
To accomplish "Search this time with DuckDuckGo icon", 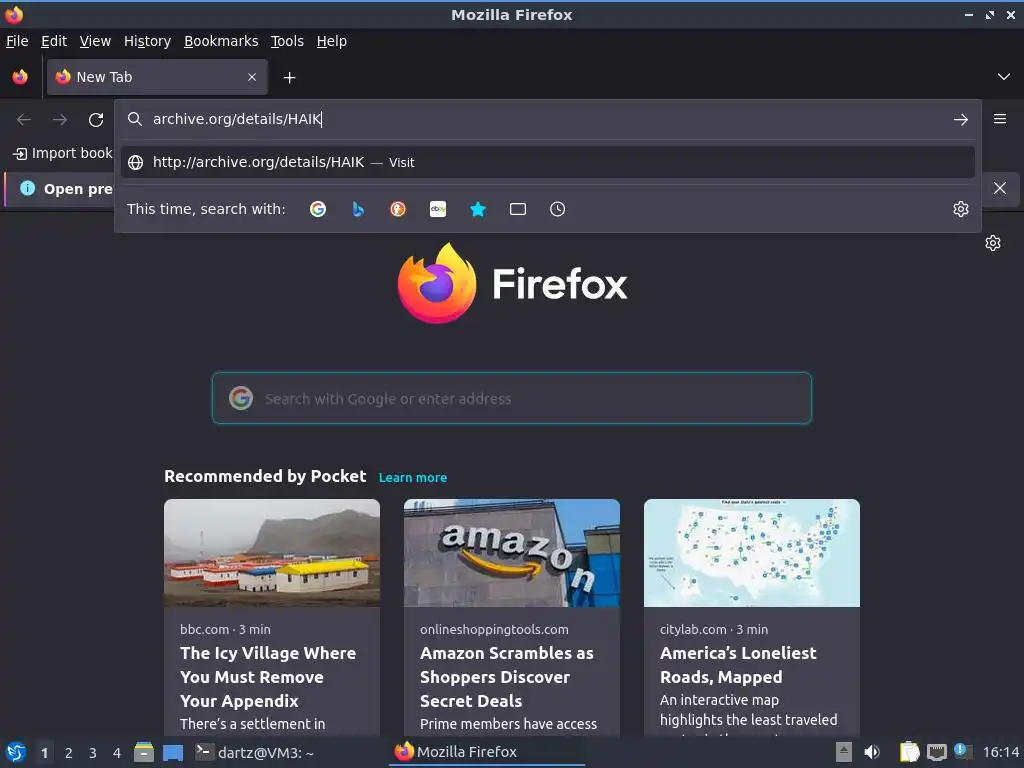I will 398,209.
